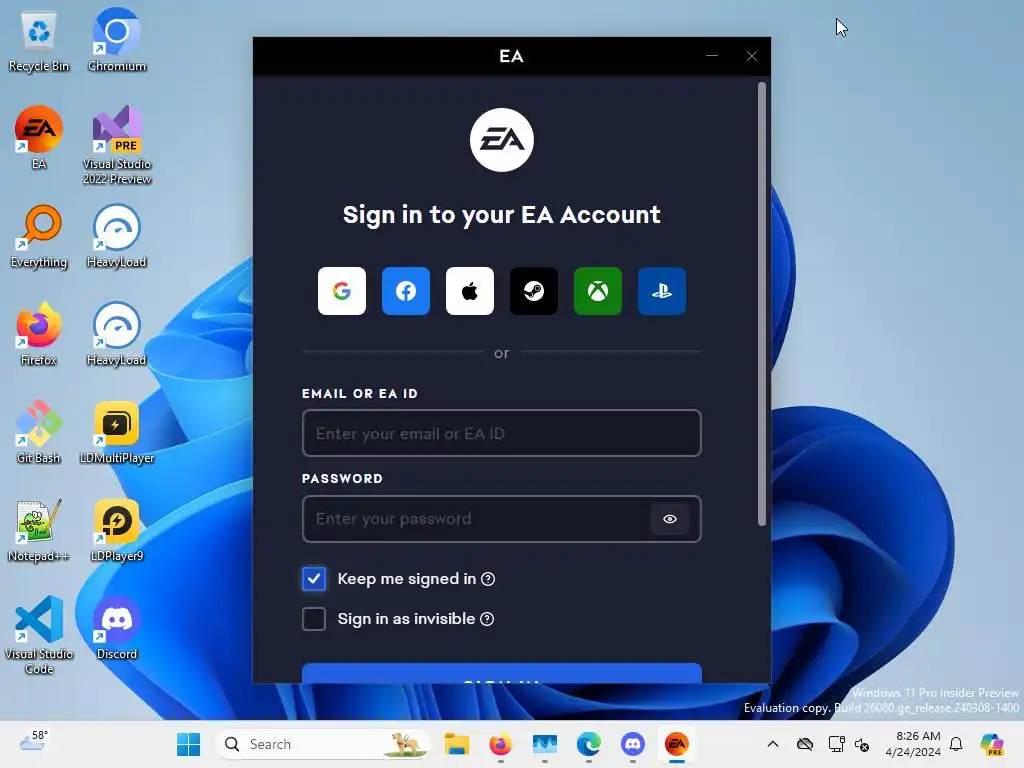The width and height of the screenshot is (1024, 768).
Task: Click network icon in system tray
Action: (x=837, y=744)
